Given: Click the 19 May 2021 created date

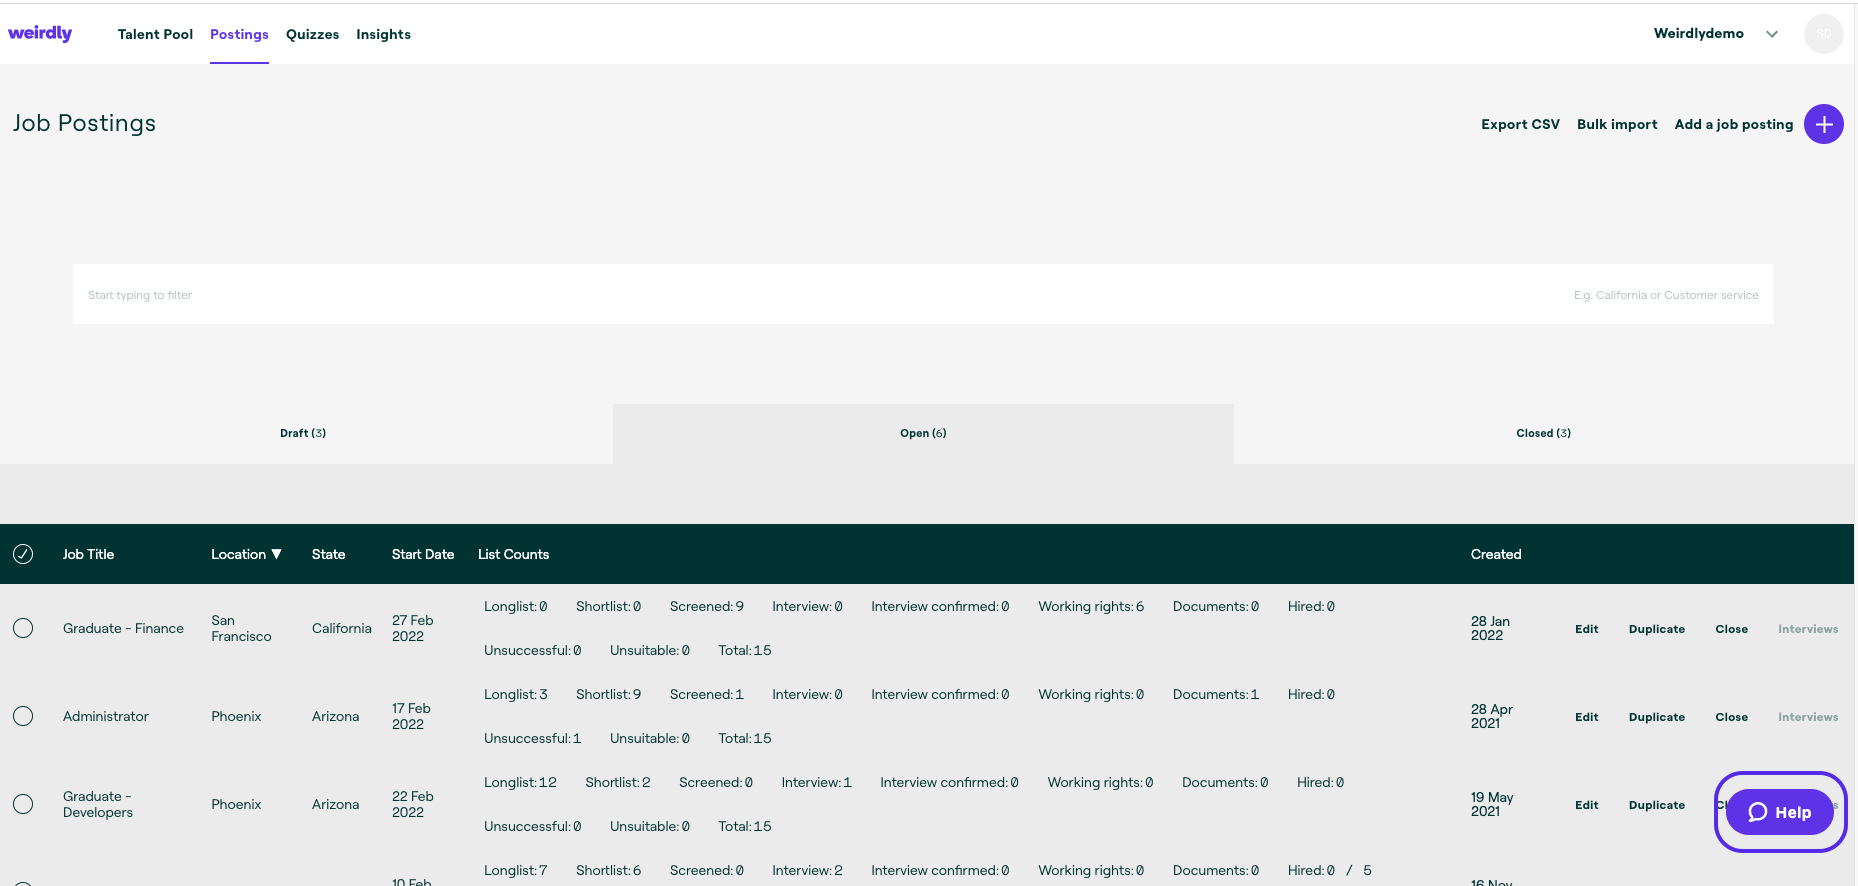Looking at the screenshot, I should (x=1492, y=804).
